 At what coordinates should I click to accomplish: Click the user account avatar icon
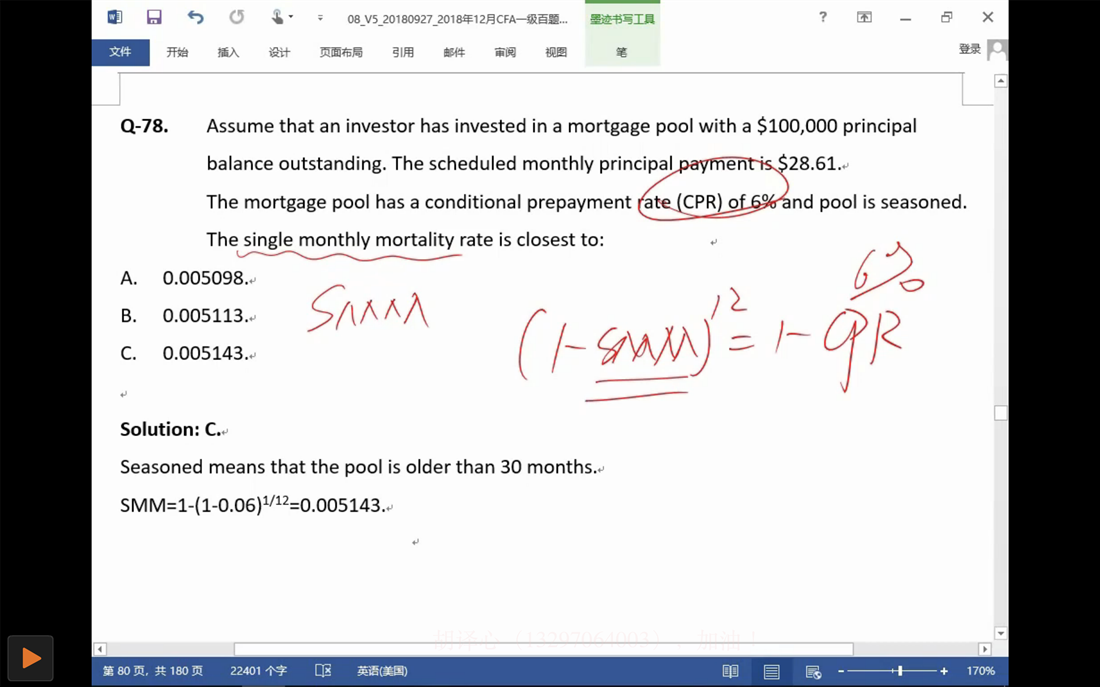(997, 50)
